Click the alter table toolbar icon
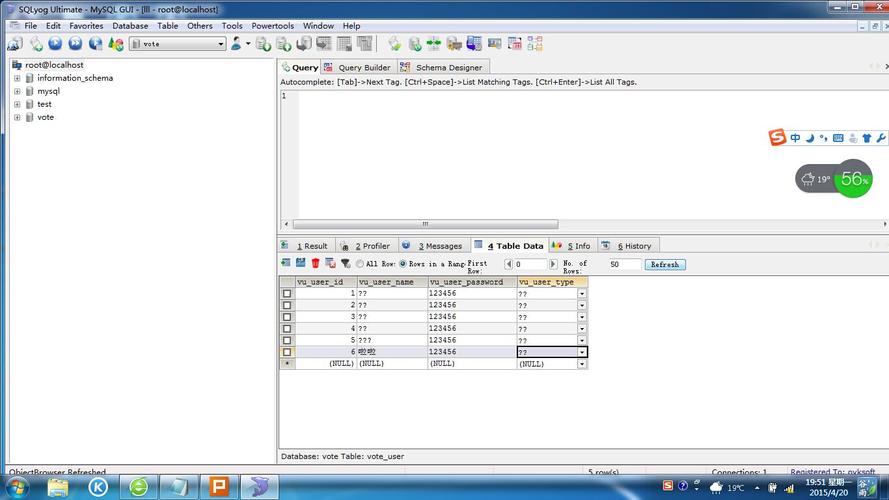The image size is (889, 500). [344, 44]
